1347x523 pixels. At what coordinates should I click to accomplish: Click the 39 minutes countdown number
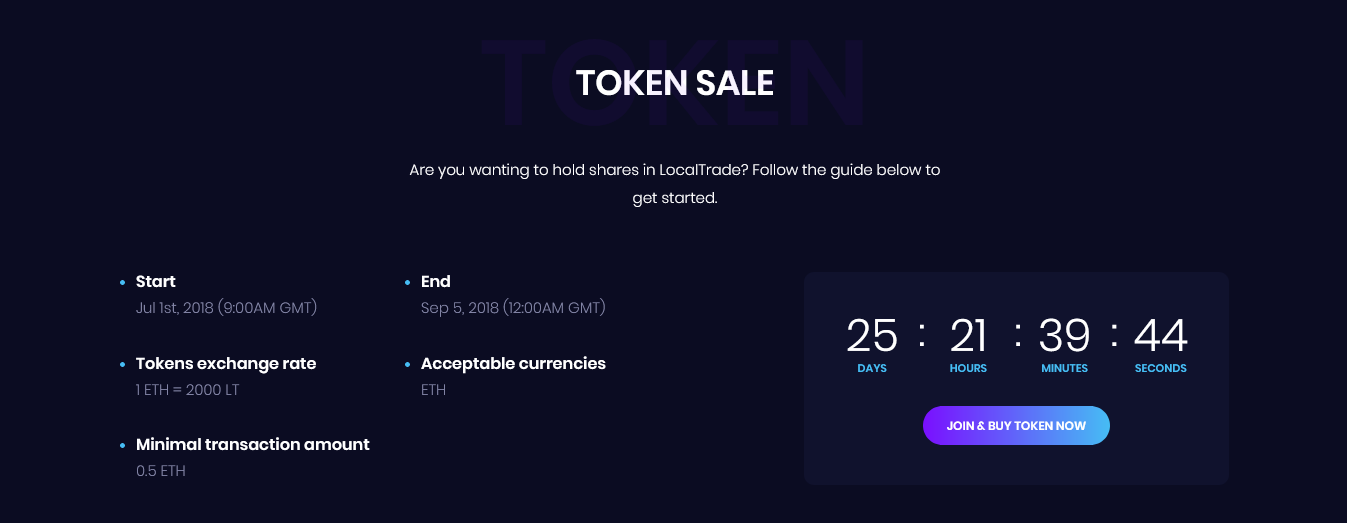click(x=1064, y=336)
